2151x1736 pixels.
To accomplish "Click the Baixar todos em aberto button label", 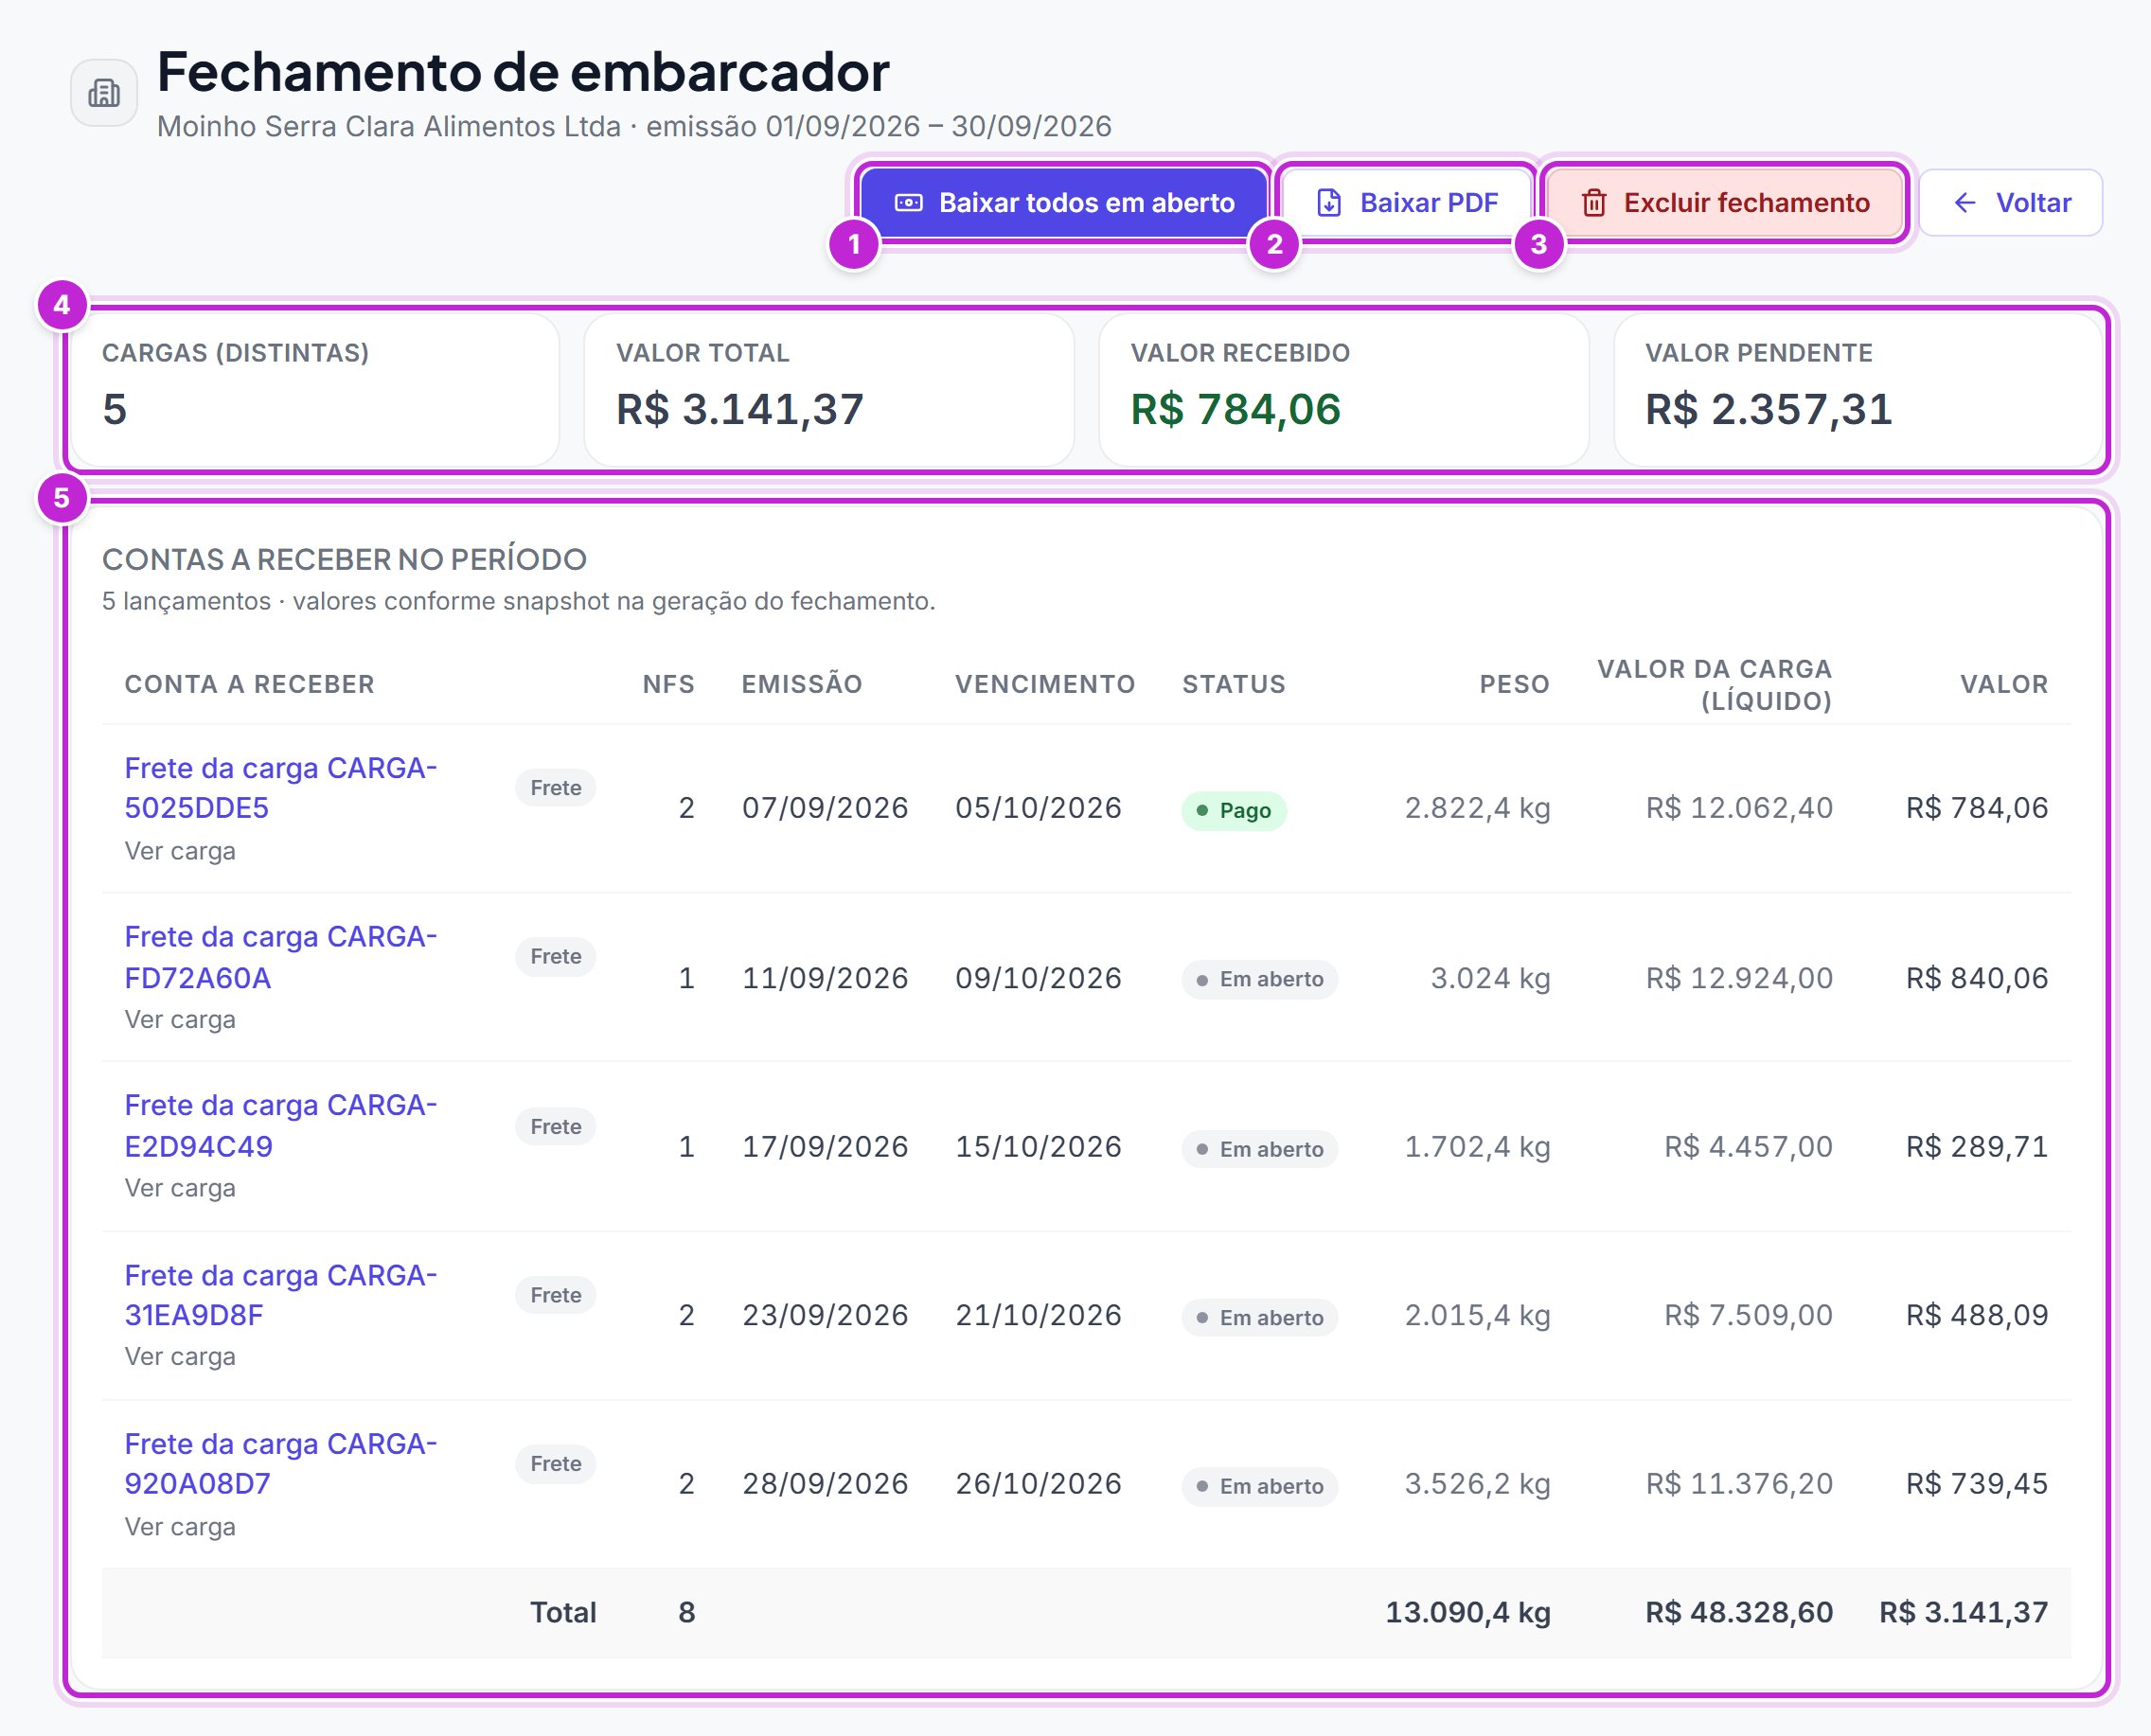I will pos(1087,203).
